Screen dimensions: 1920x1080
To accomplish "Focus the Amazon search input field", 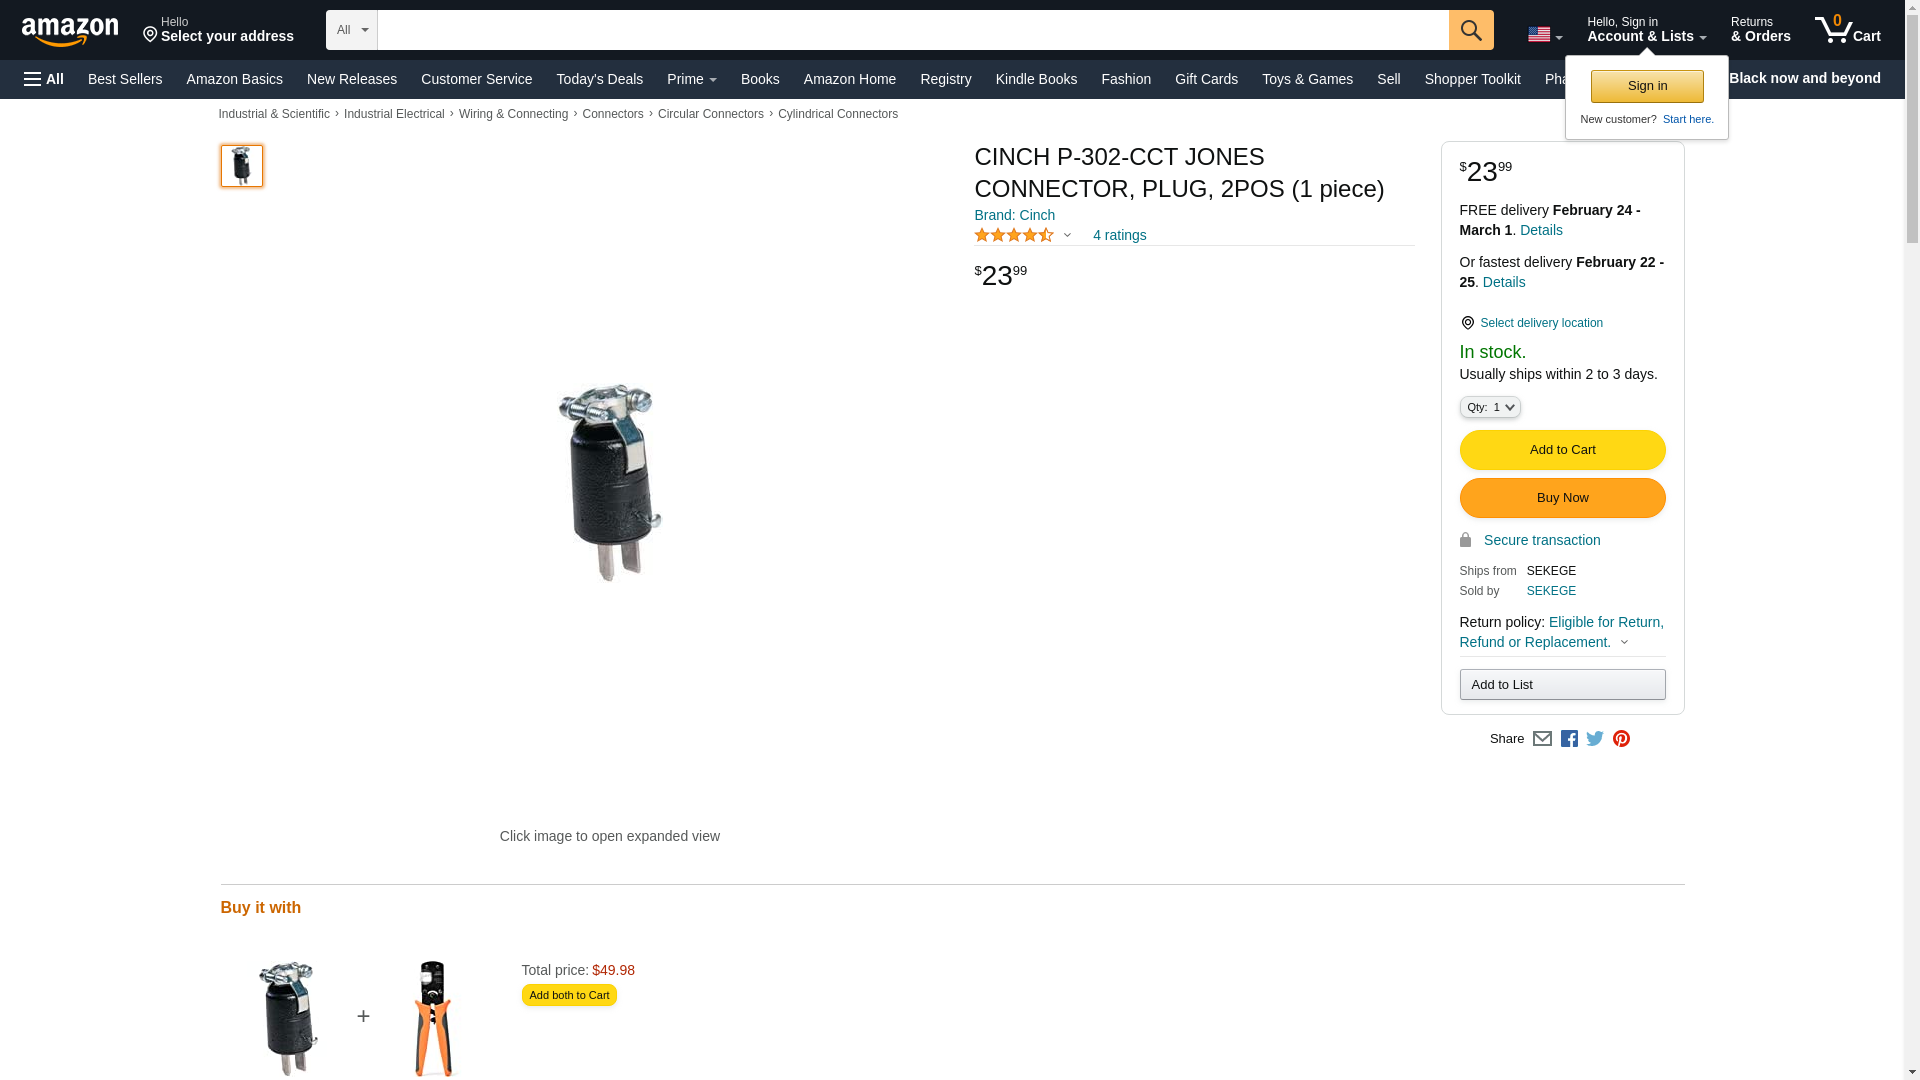I will [x=913, y=30].
